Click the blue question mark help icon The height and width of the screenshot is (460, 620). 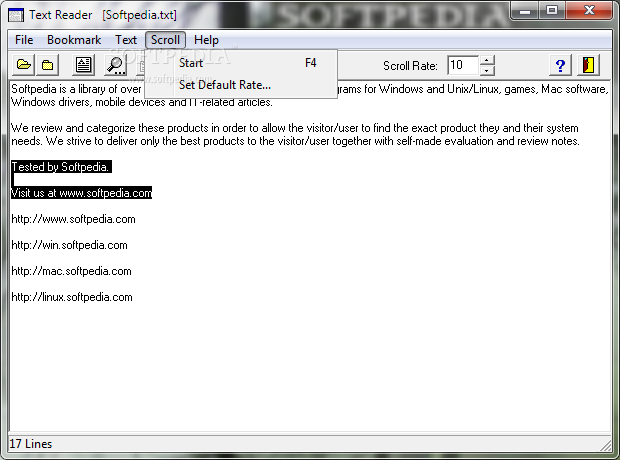point(560,65)
